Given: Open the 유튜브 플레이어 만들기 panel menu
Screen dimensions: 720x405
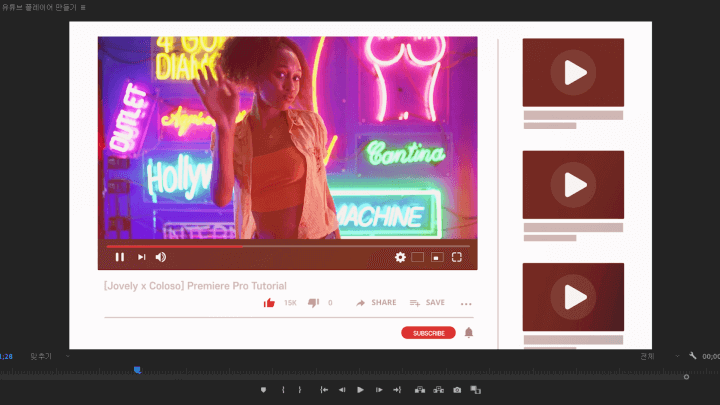Looking at the screenshot, I should click(x=83, y=7).
